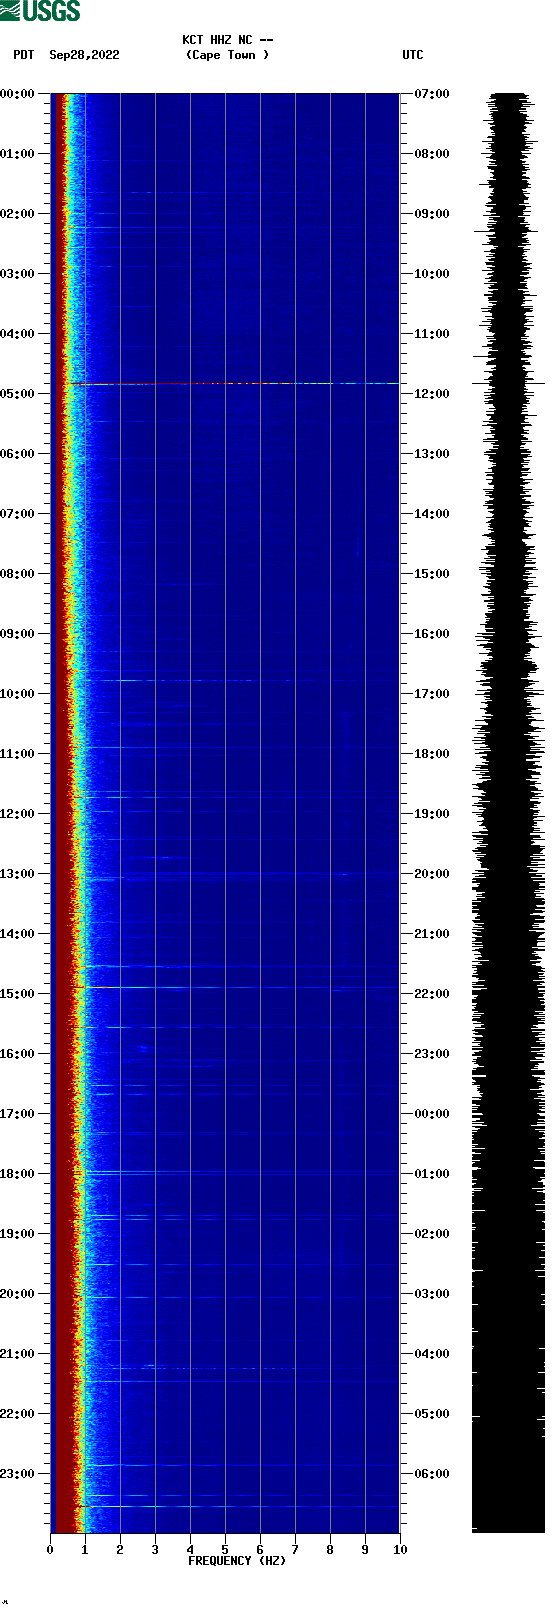Click the PDT time label 19:00

tap(17, 1234)
